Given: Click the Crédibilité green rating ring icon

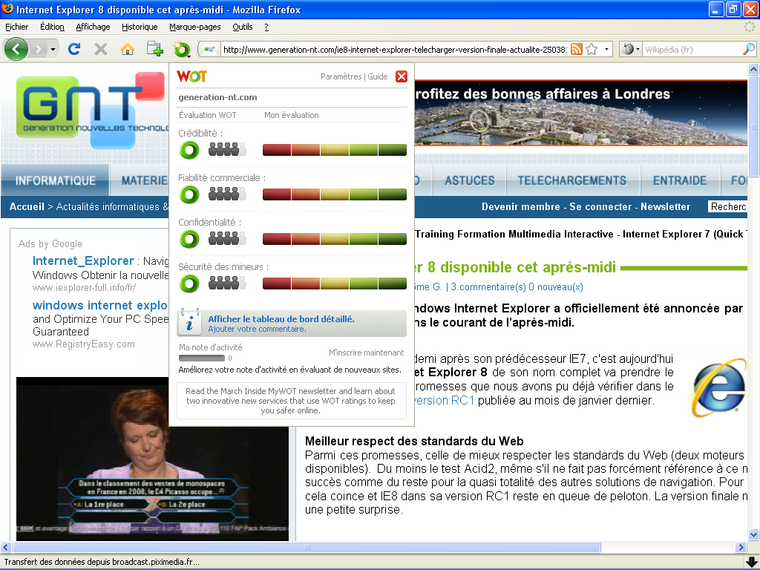Looking at the screenshot, I should click(x=189, y=150).
